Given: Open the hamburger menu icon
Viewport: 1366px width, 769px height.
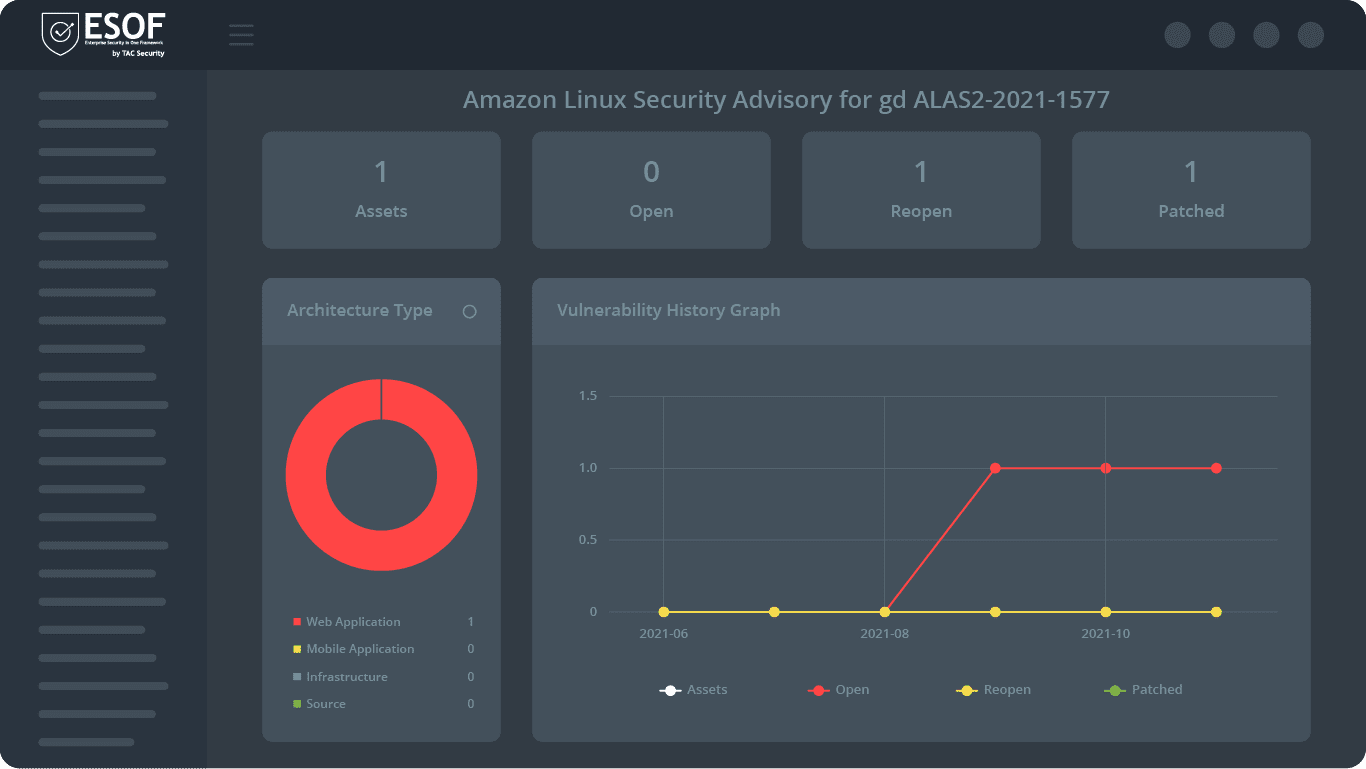Looking at the screenshot, I should point(241,35).
